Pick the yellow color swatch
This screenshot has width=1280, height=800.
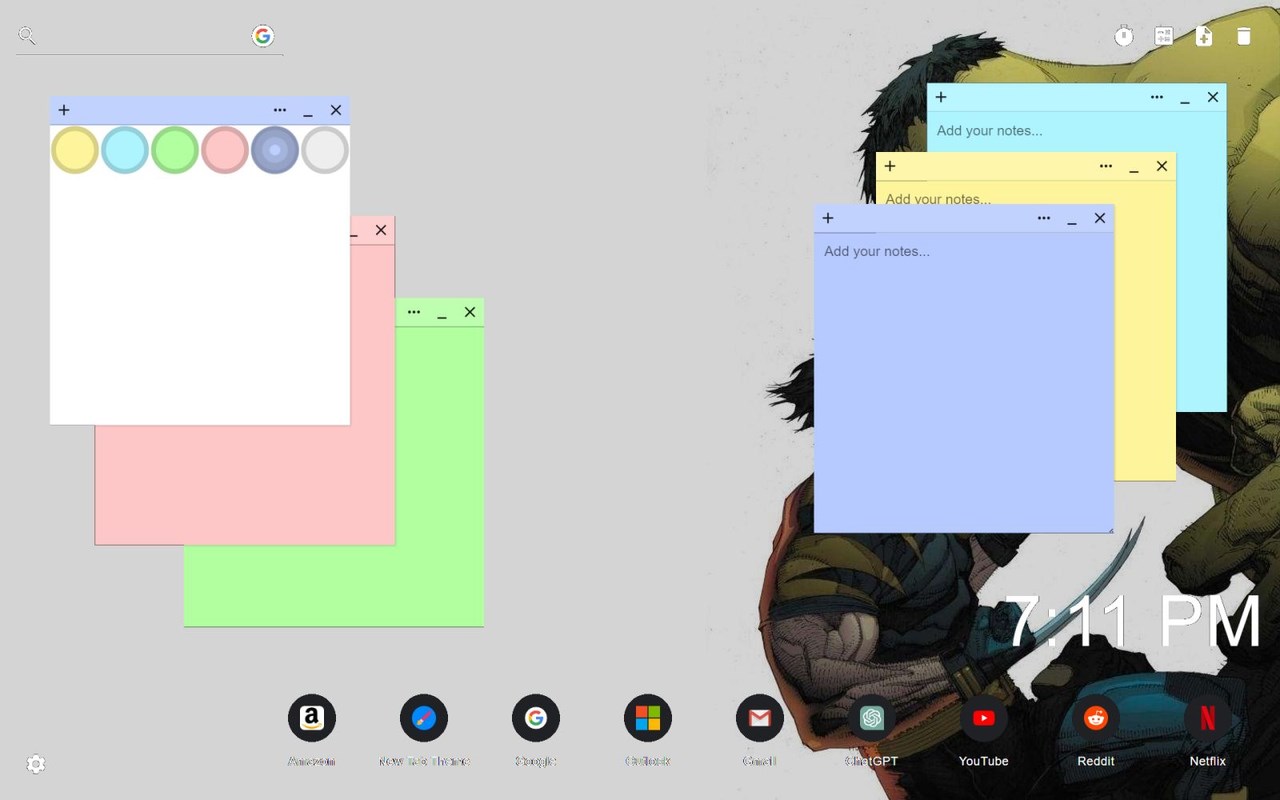(75, 150)
